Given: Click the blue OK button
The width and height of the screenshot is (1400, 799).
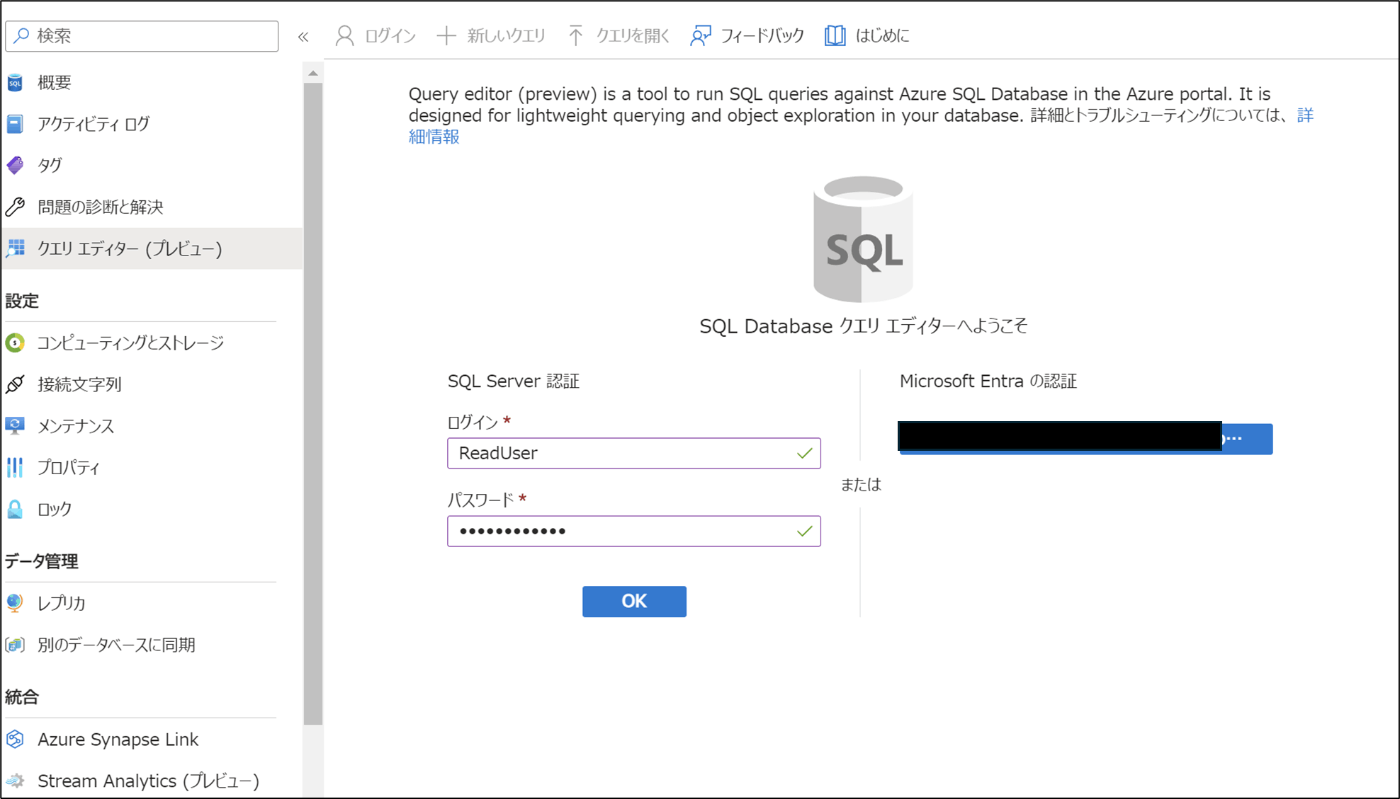Looking at the screenshot, I should (634, 601).
